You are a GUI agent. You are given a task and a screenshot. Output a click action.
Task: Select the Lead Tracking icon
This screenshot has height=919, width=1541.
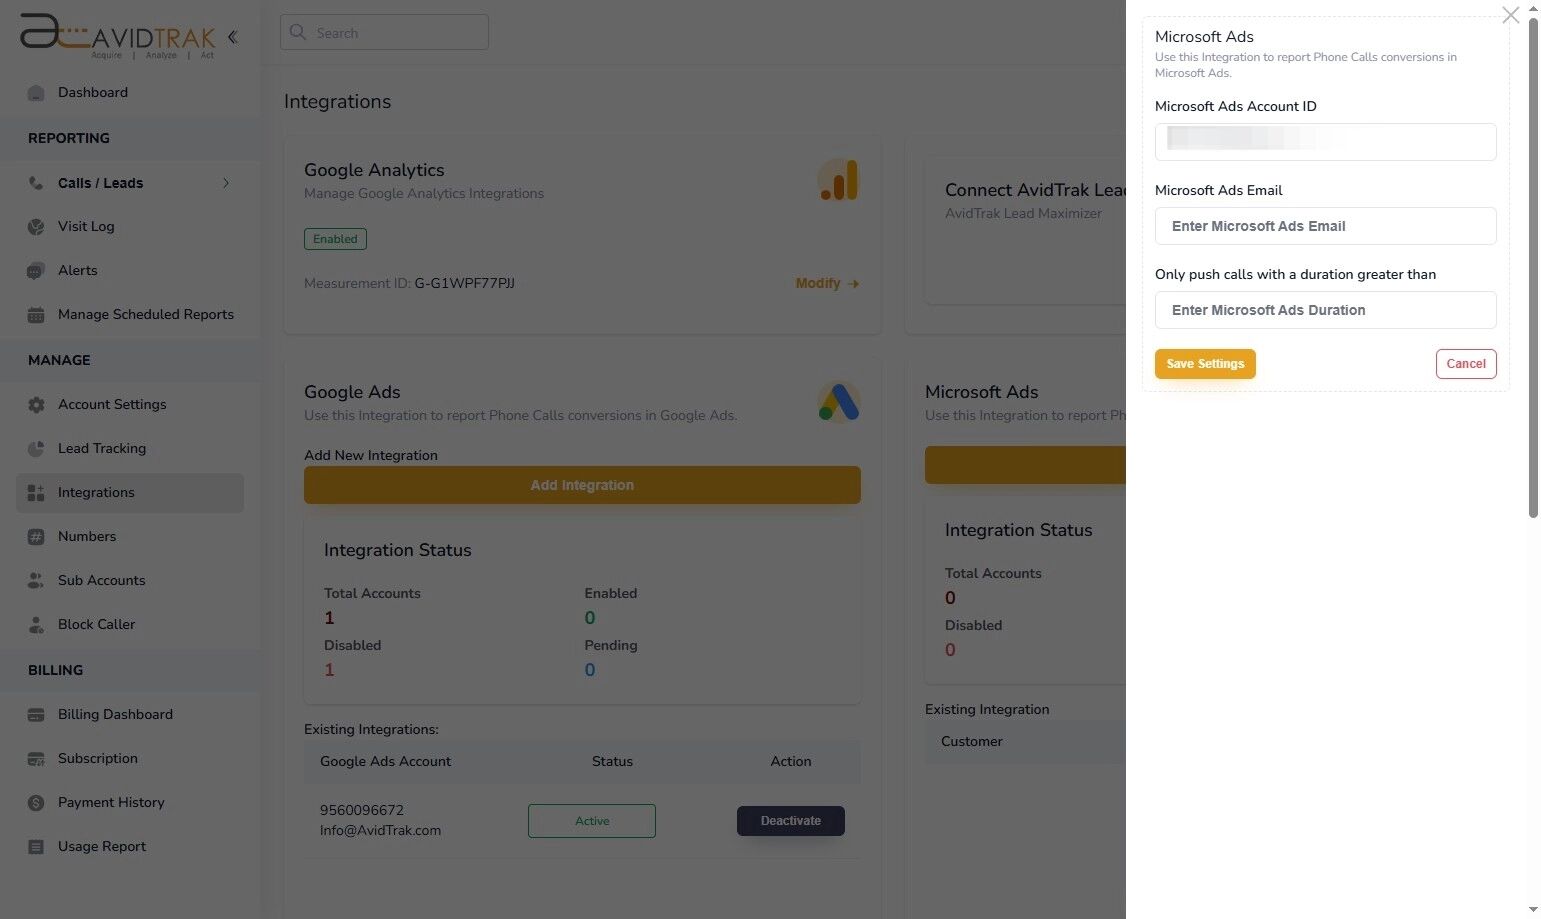tap(36, 448)
